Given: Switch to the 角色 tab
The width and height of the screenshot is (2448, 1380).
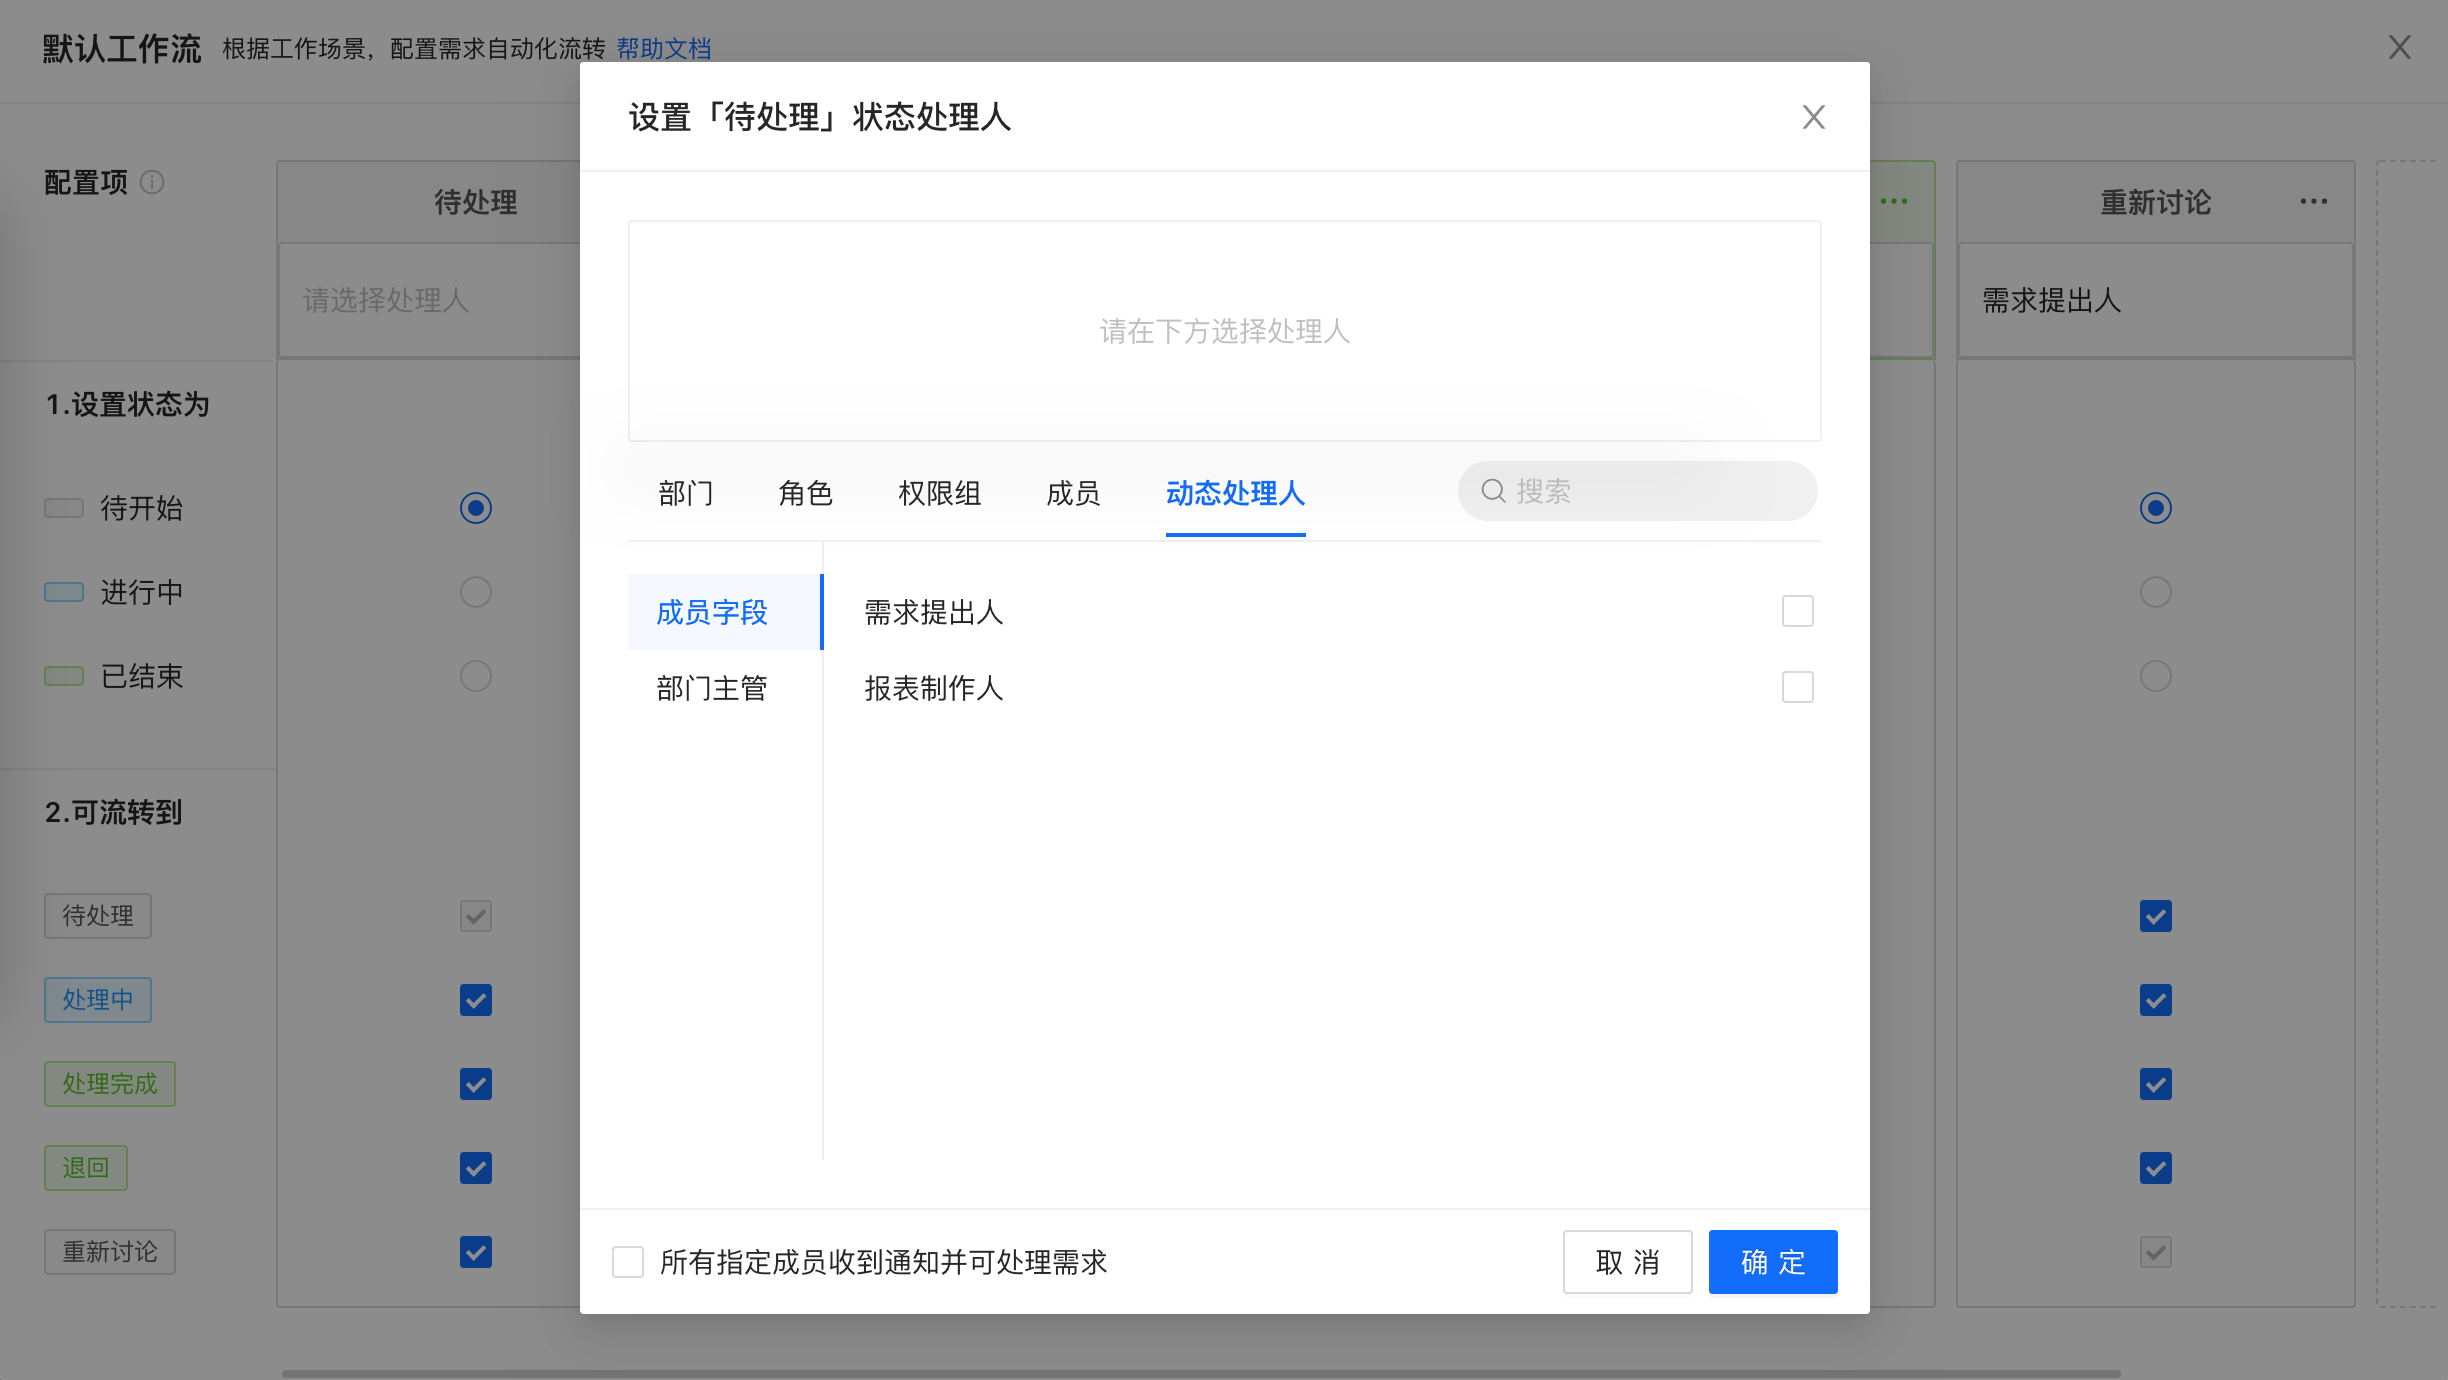Looking at the screenshot, I should pos(805,493).
